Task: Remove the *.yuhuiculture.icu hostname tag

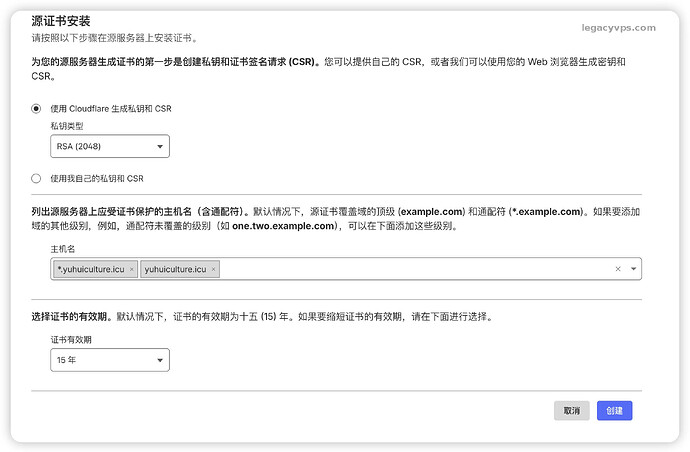Action: point(132,269)
